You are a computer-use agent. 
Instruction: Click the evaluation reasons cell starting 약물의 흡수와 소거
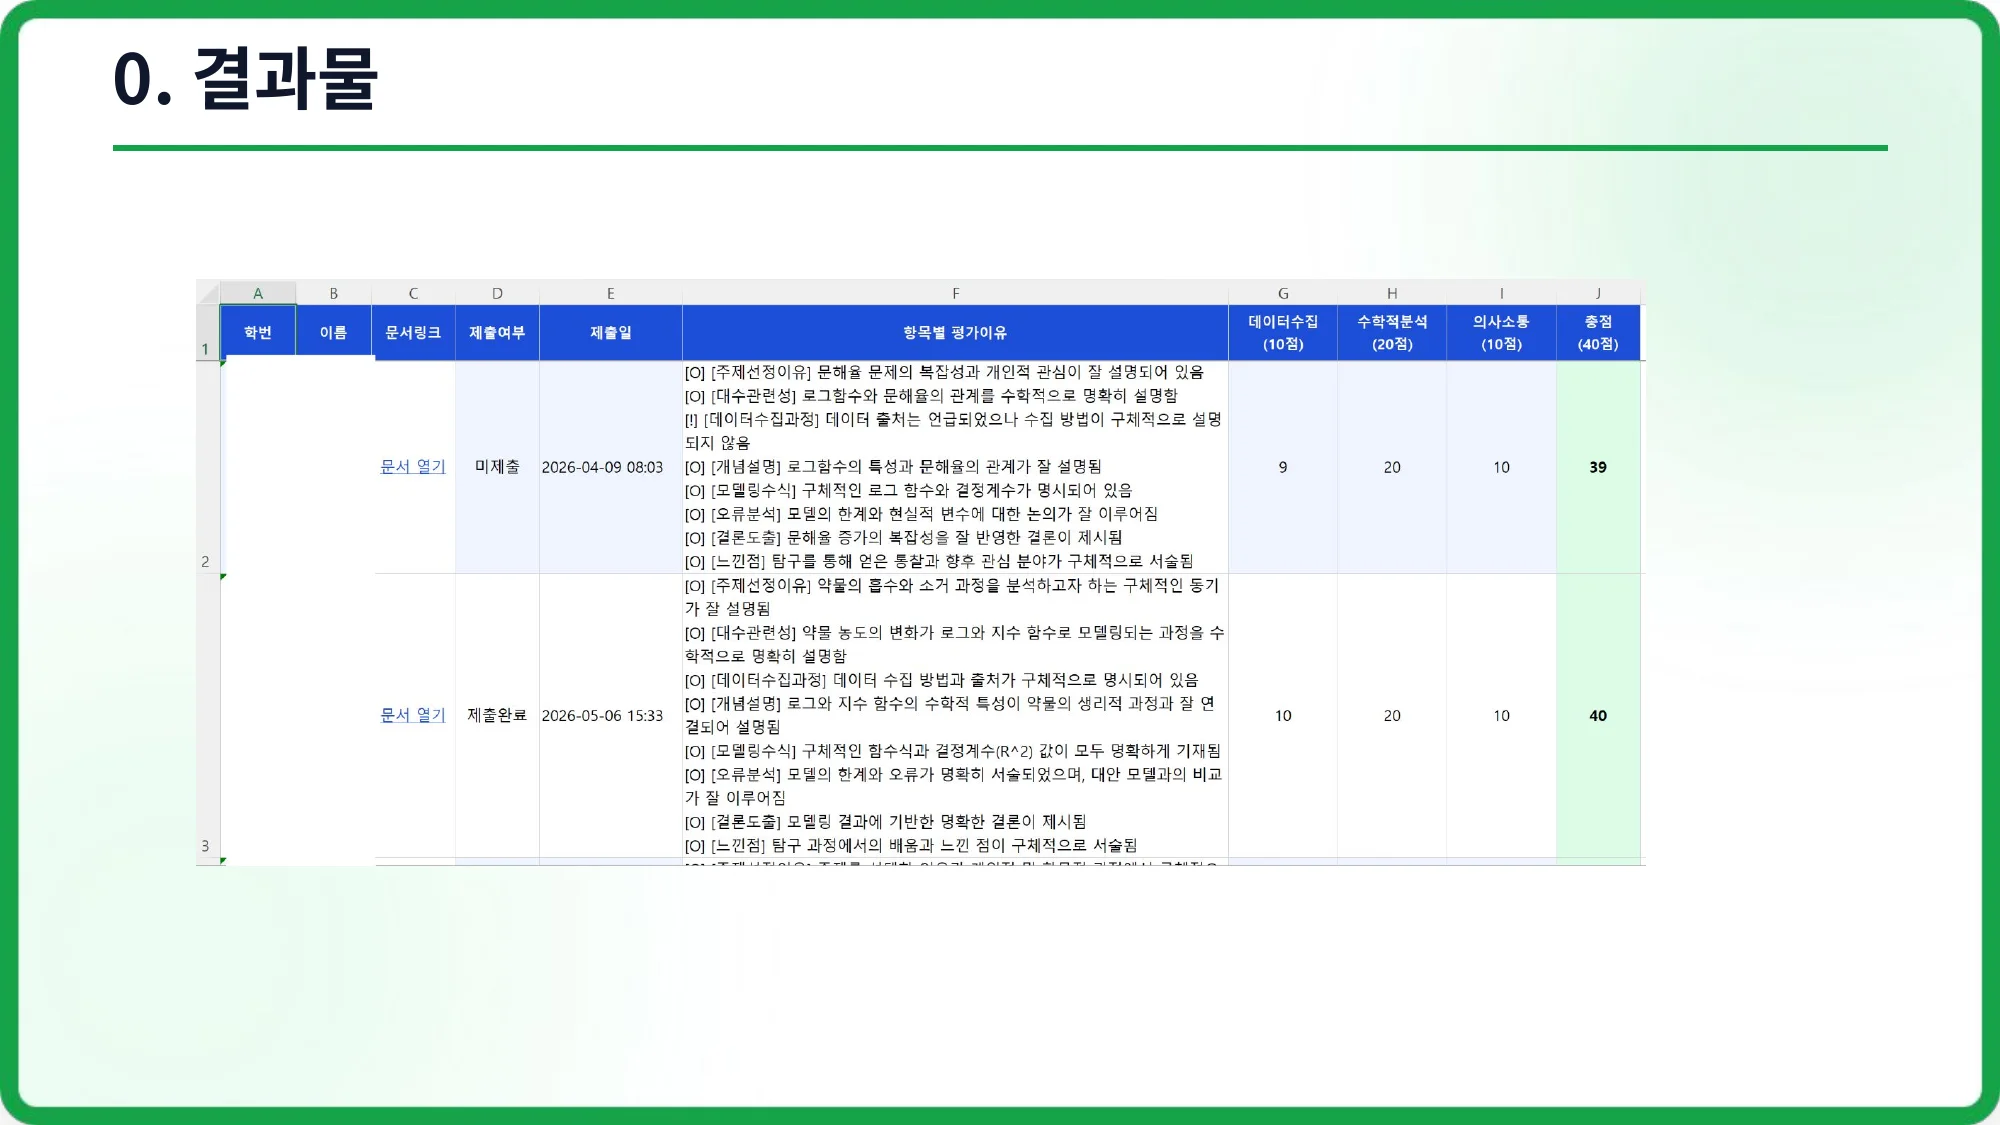(x=955, y=715)
